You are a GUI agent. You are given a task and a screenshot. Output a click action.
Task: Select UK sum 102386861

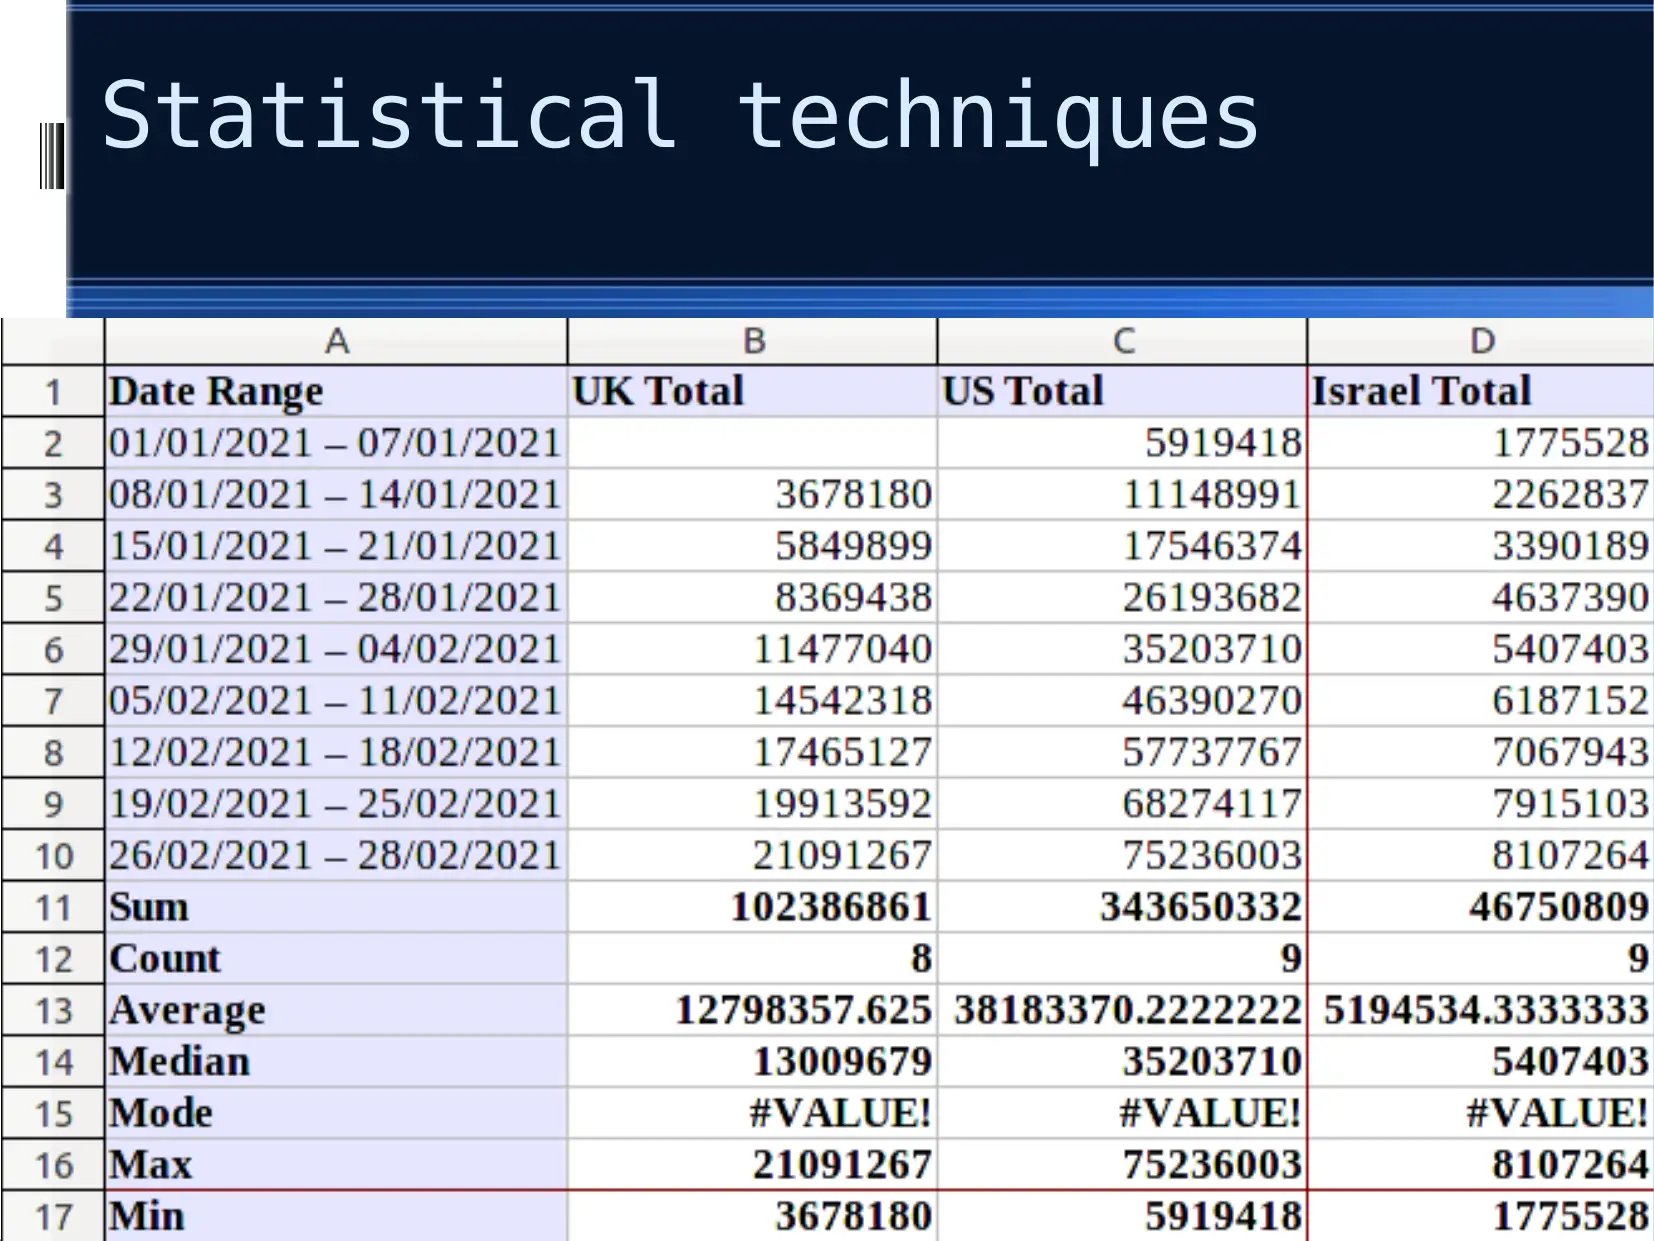coord(752,908)
